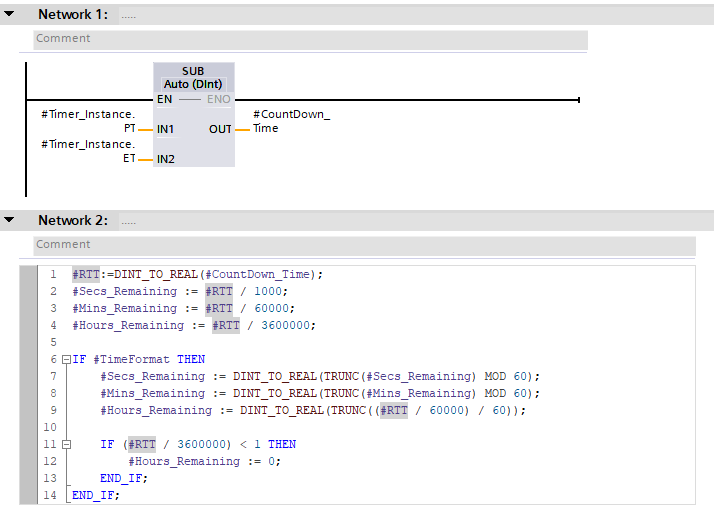The height and width of the screenshot is (512, 714).
Task: Click the EN input of the SUB block
Action: (164, 99)
